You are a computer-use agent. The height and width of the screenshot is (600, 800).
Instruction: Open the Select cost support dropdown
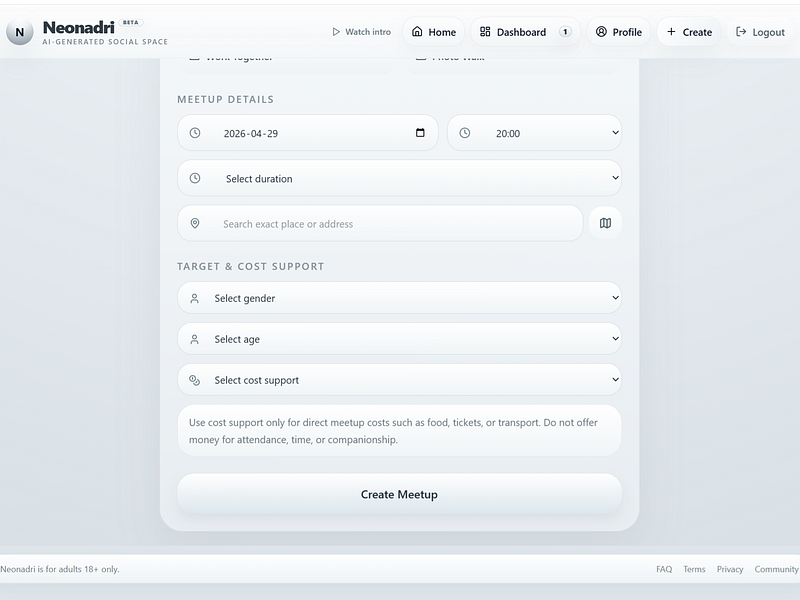pos(399,380)
